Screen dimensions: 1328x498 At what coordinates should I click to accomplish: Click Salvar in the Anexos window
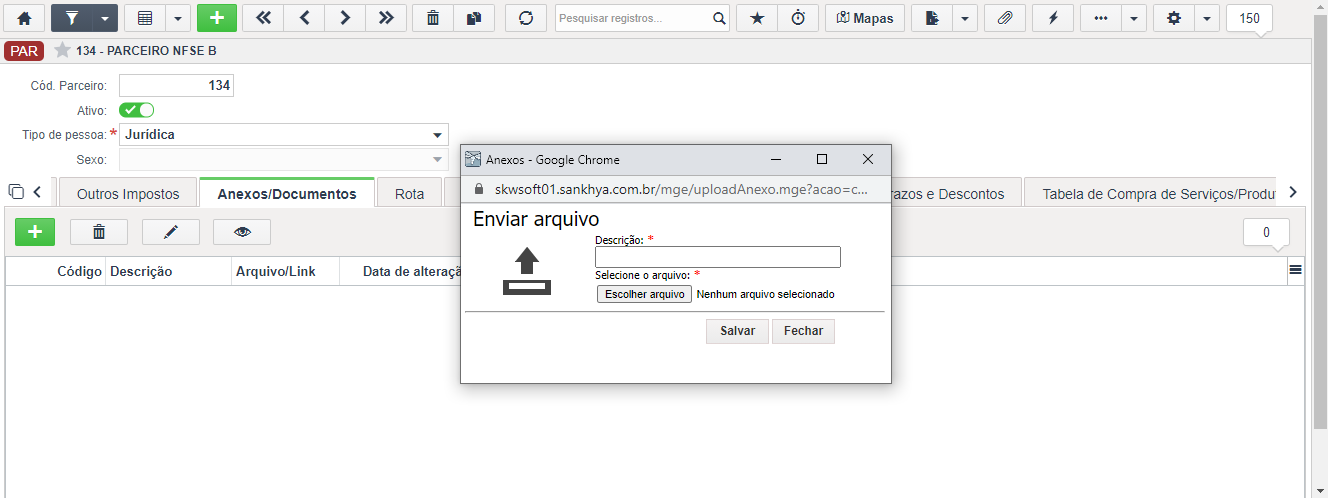[x=738, y=331]
